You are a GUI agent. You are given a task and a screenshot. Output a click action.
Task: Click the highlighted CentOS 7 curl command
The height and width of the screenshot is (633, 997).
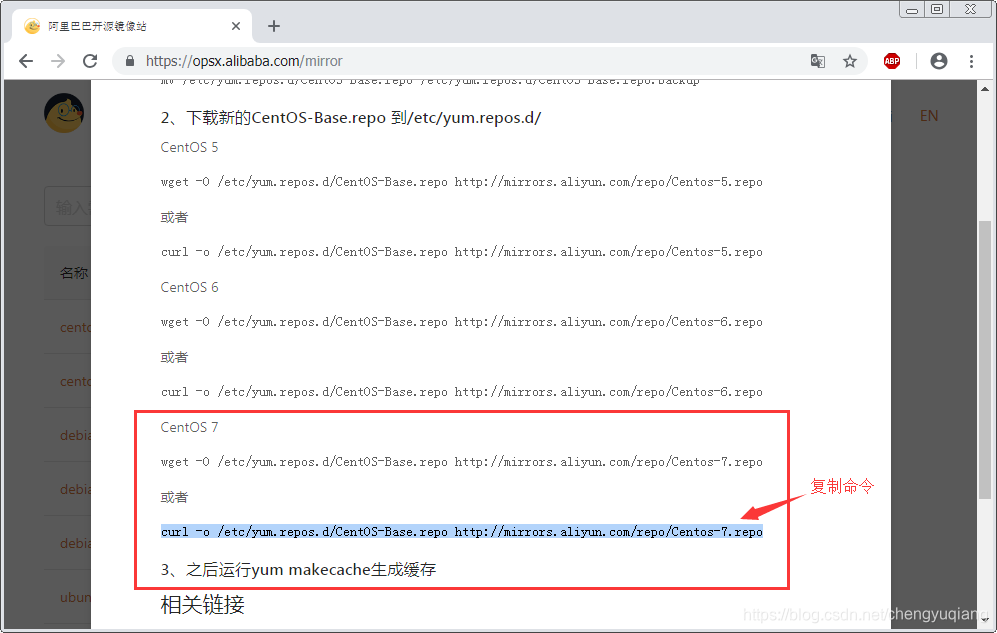pos(462,531)
